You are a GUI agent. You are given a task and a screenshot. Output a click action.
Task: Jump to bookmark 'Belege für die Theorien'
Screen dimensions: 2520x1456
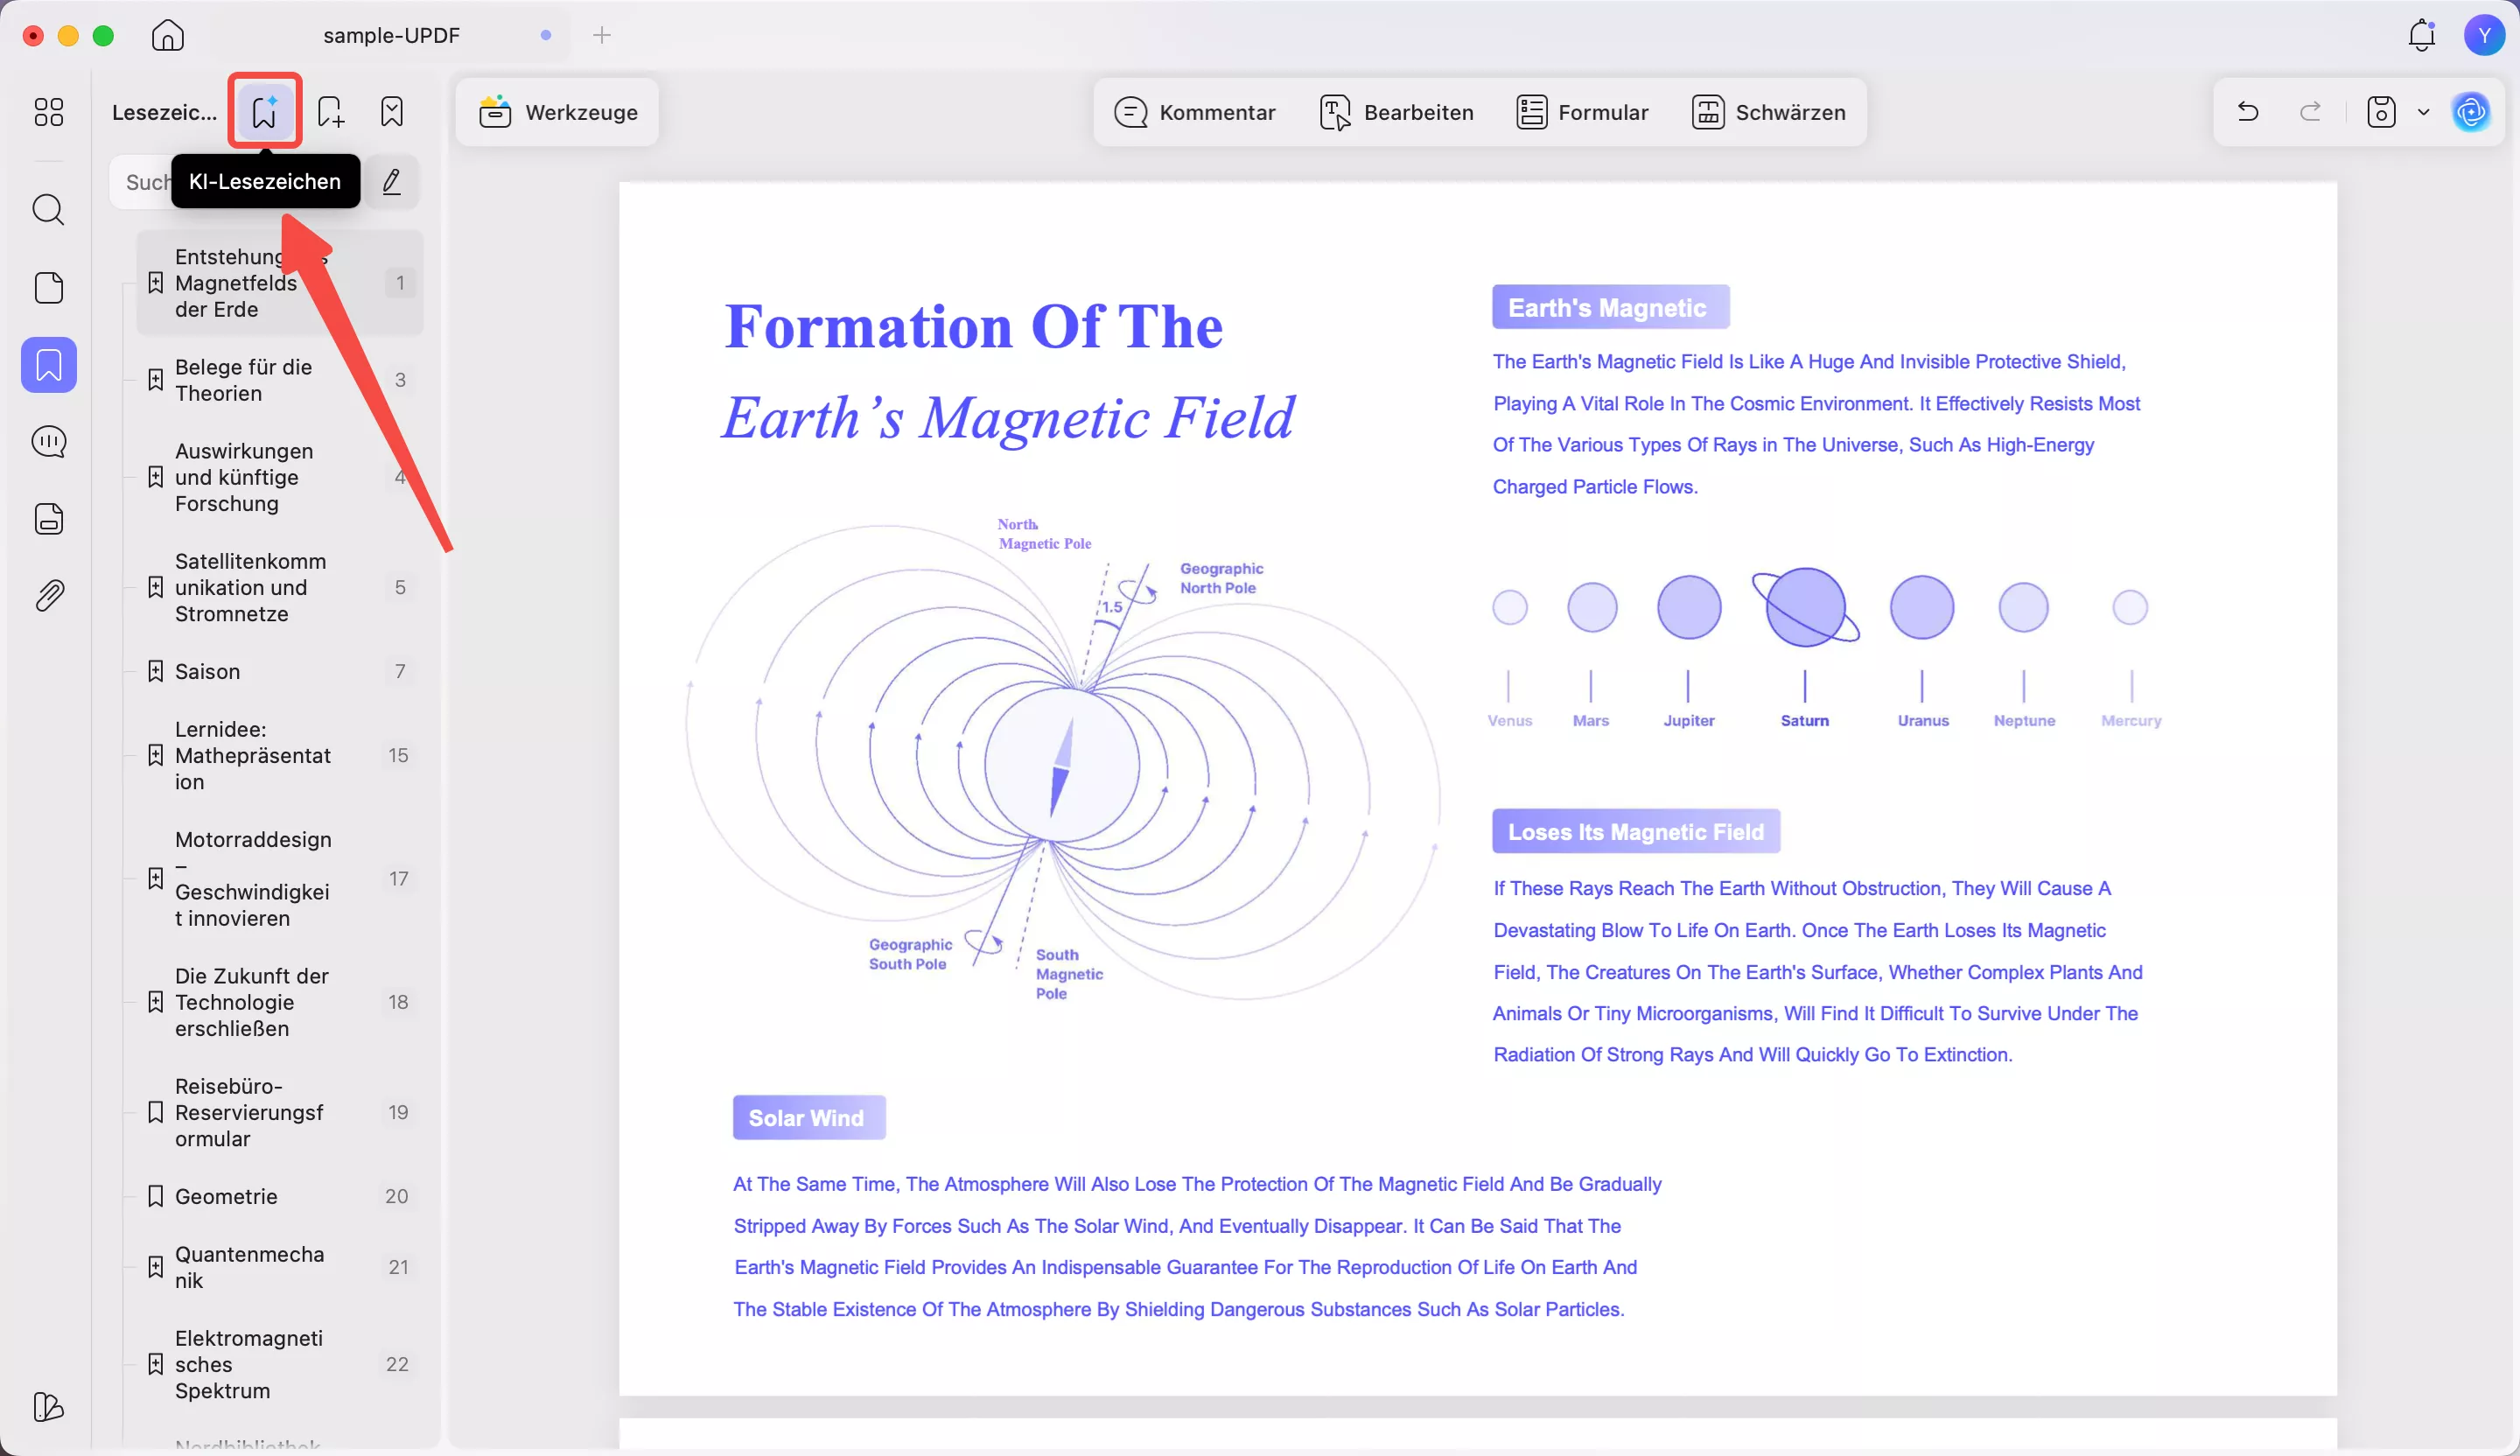coord(244,380)
